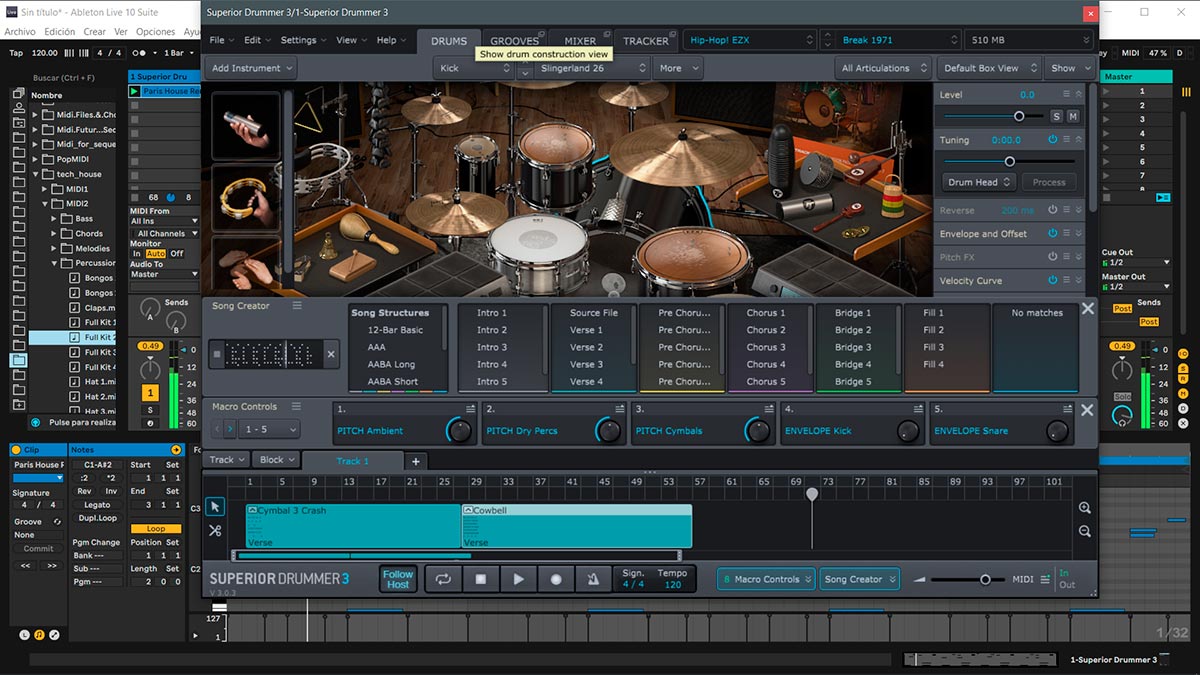This screenshot has height=675, width=1200.
Task: Open the Song Creator hamburger menu
Action: click(x=297, y=306)
